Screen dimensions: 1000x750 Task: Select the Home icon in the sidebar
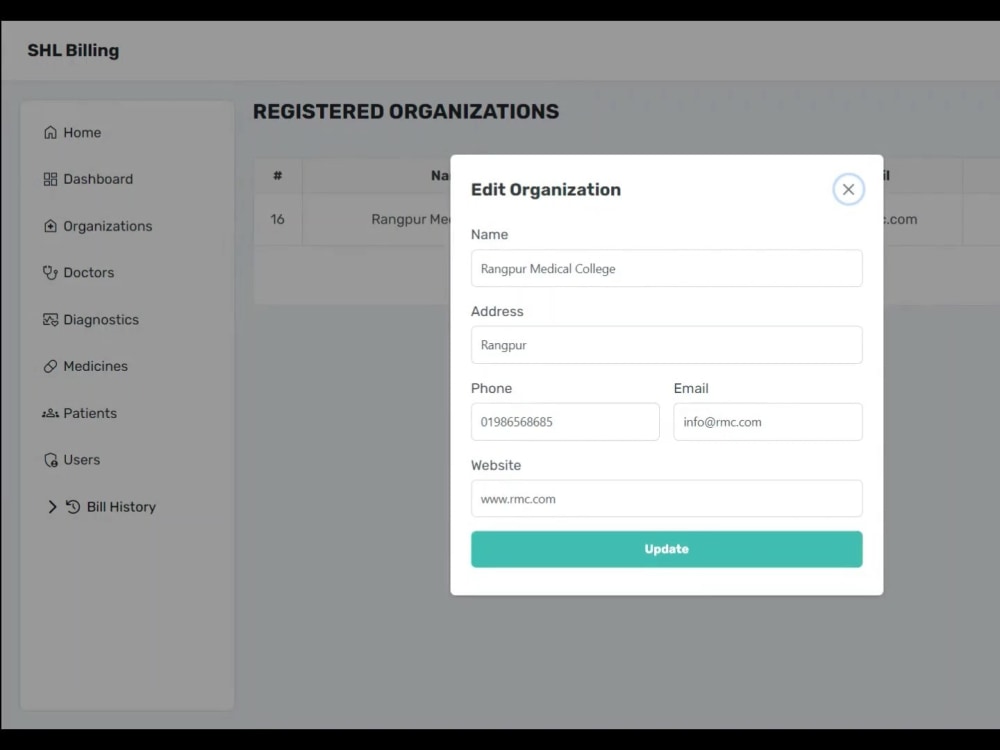(50, 132)
